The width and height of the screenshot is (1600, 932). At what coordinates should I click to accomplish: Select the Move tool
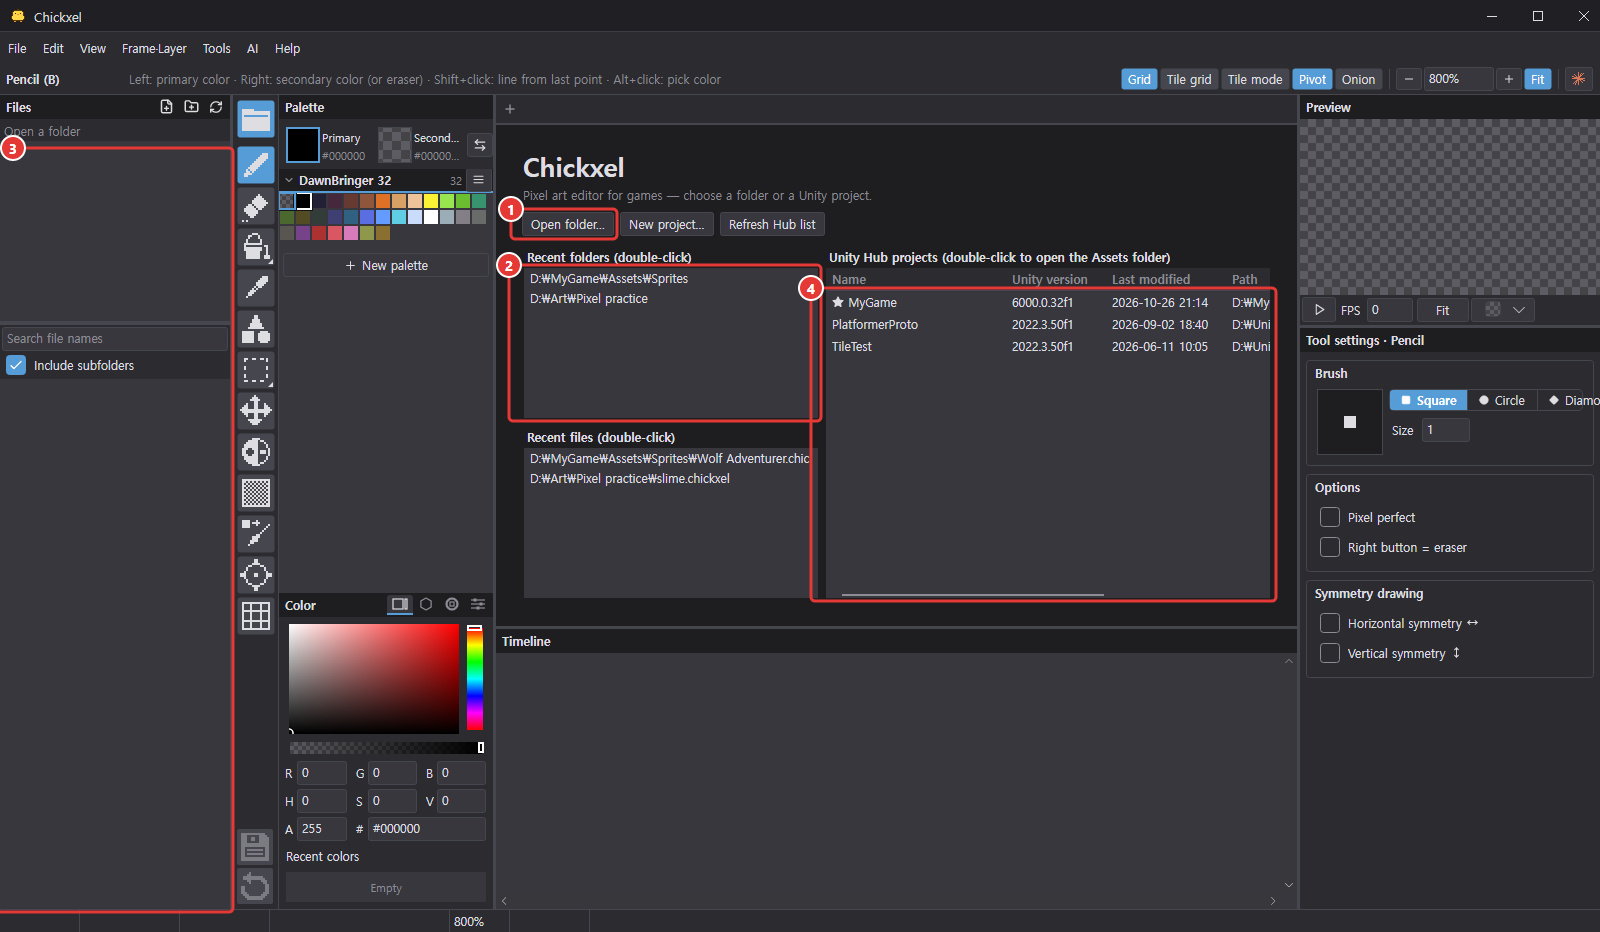pyautogui.click(x=256, y=411)
